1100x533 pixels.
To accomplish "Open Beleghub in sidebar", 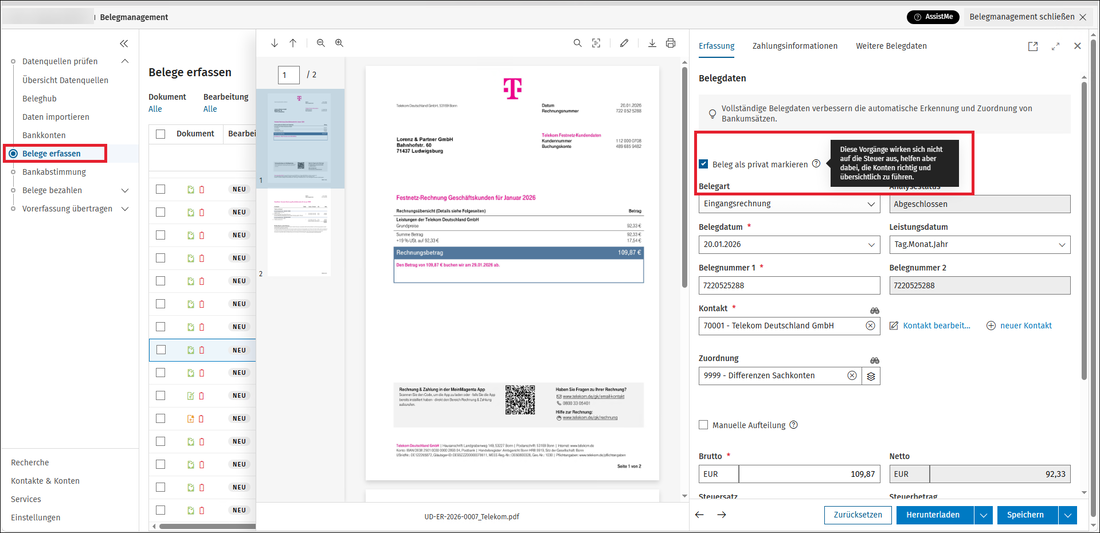I will pyautogui.click(x=39, y=98).
